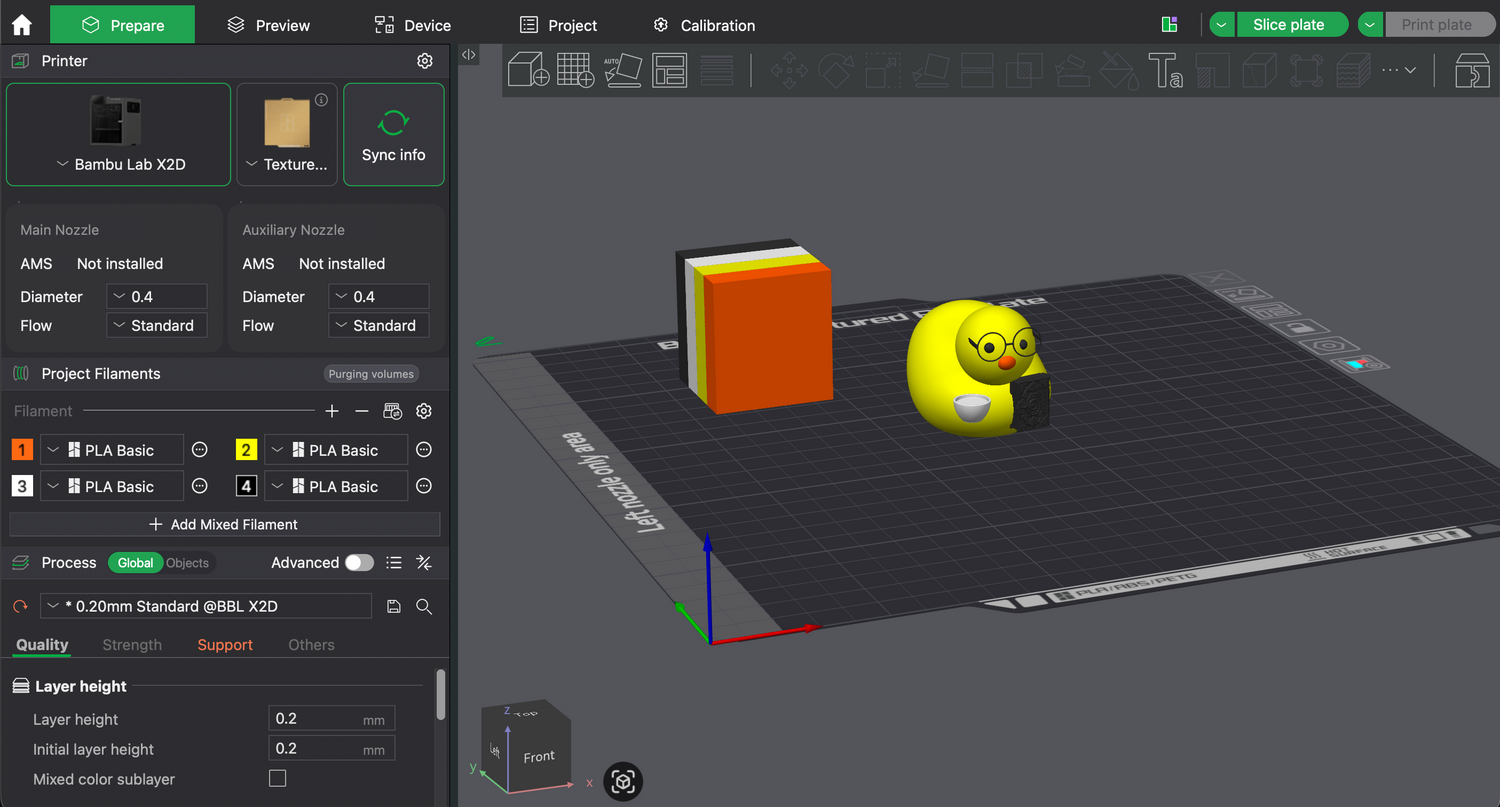Open the 0.20mm Standard process preset dropdown
This screenshot has width=1500, height=807.
206,606
